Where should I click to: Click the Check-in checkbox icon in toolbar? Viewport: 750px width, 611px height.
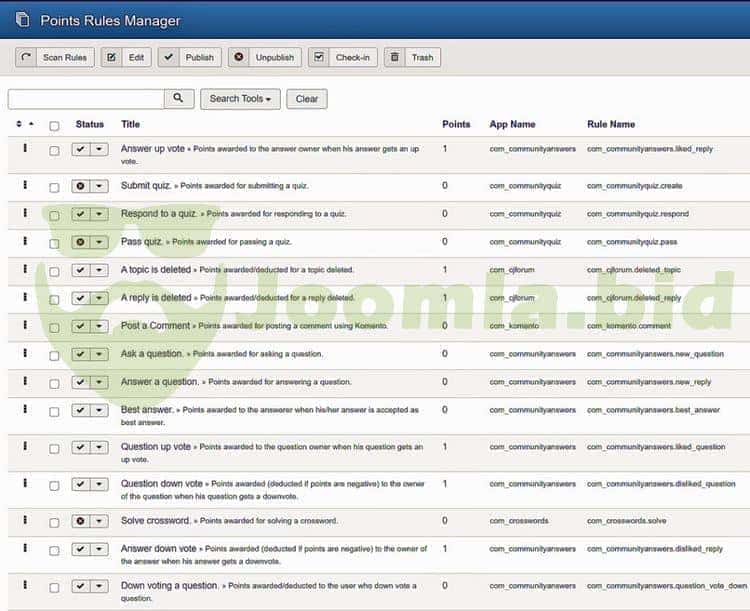pyautogui.click(x=319, y=57)
